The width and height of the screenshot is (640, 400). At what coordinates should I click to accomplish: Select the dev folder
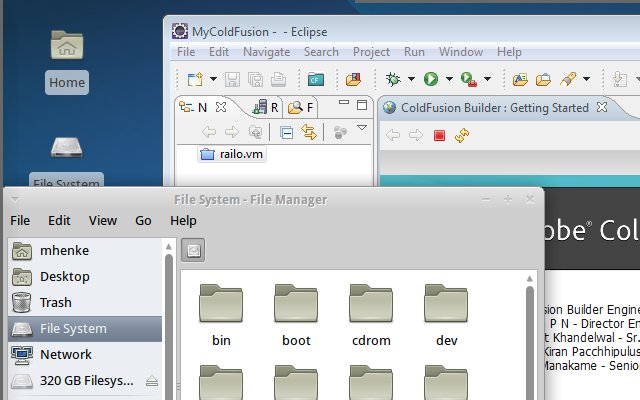coord(446,315)
